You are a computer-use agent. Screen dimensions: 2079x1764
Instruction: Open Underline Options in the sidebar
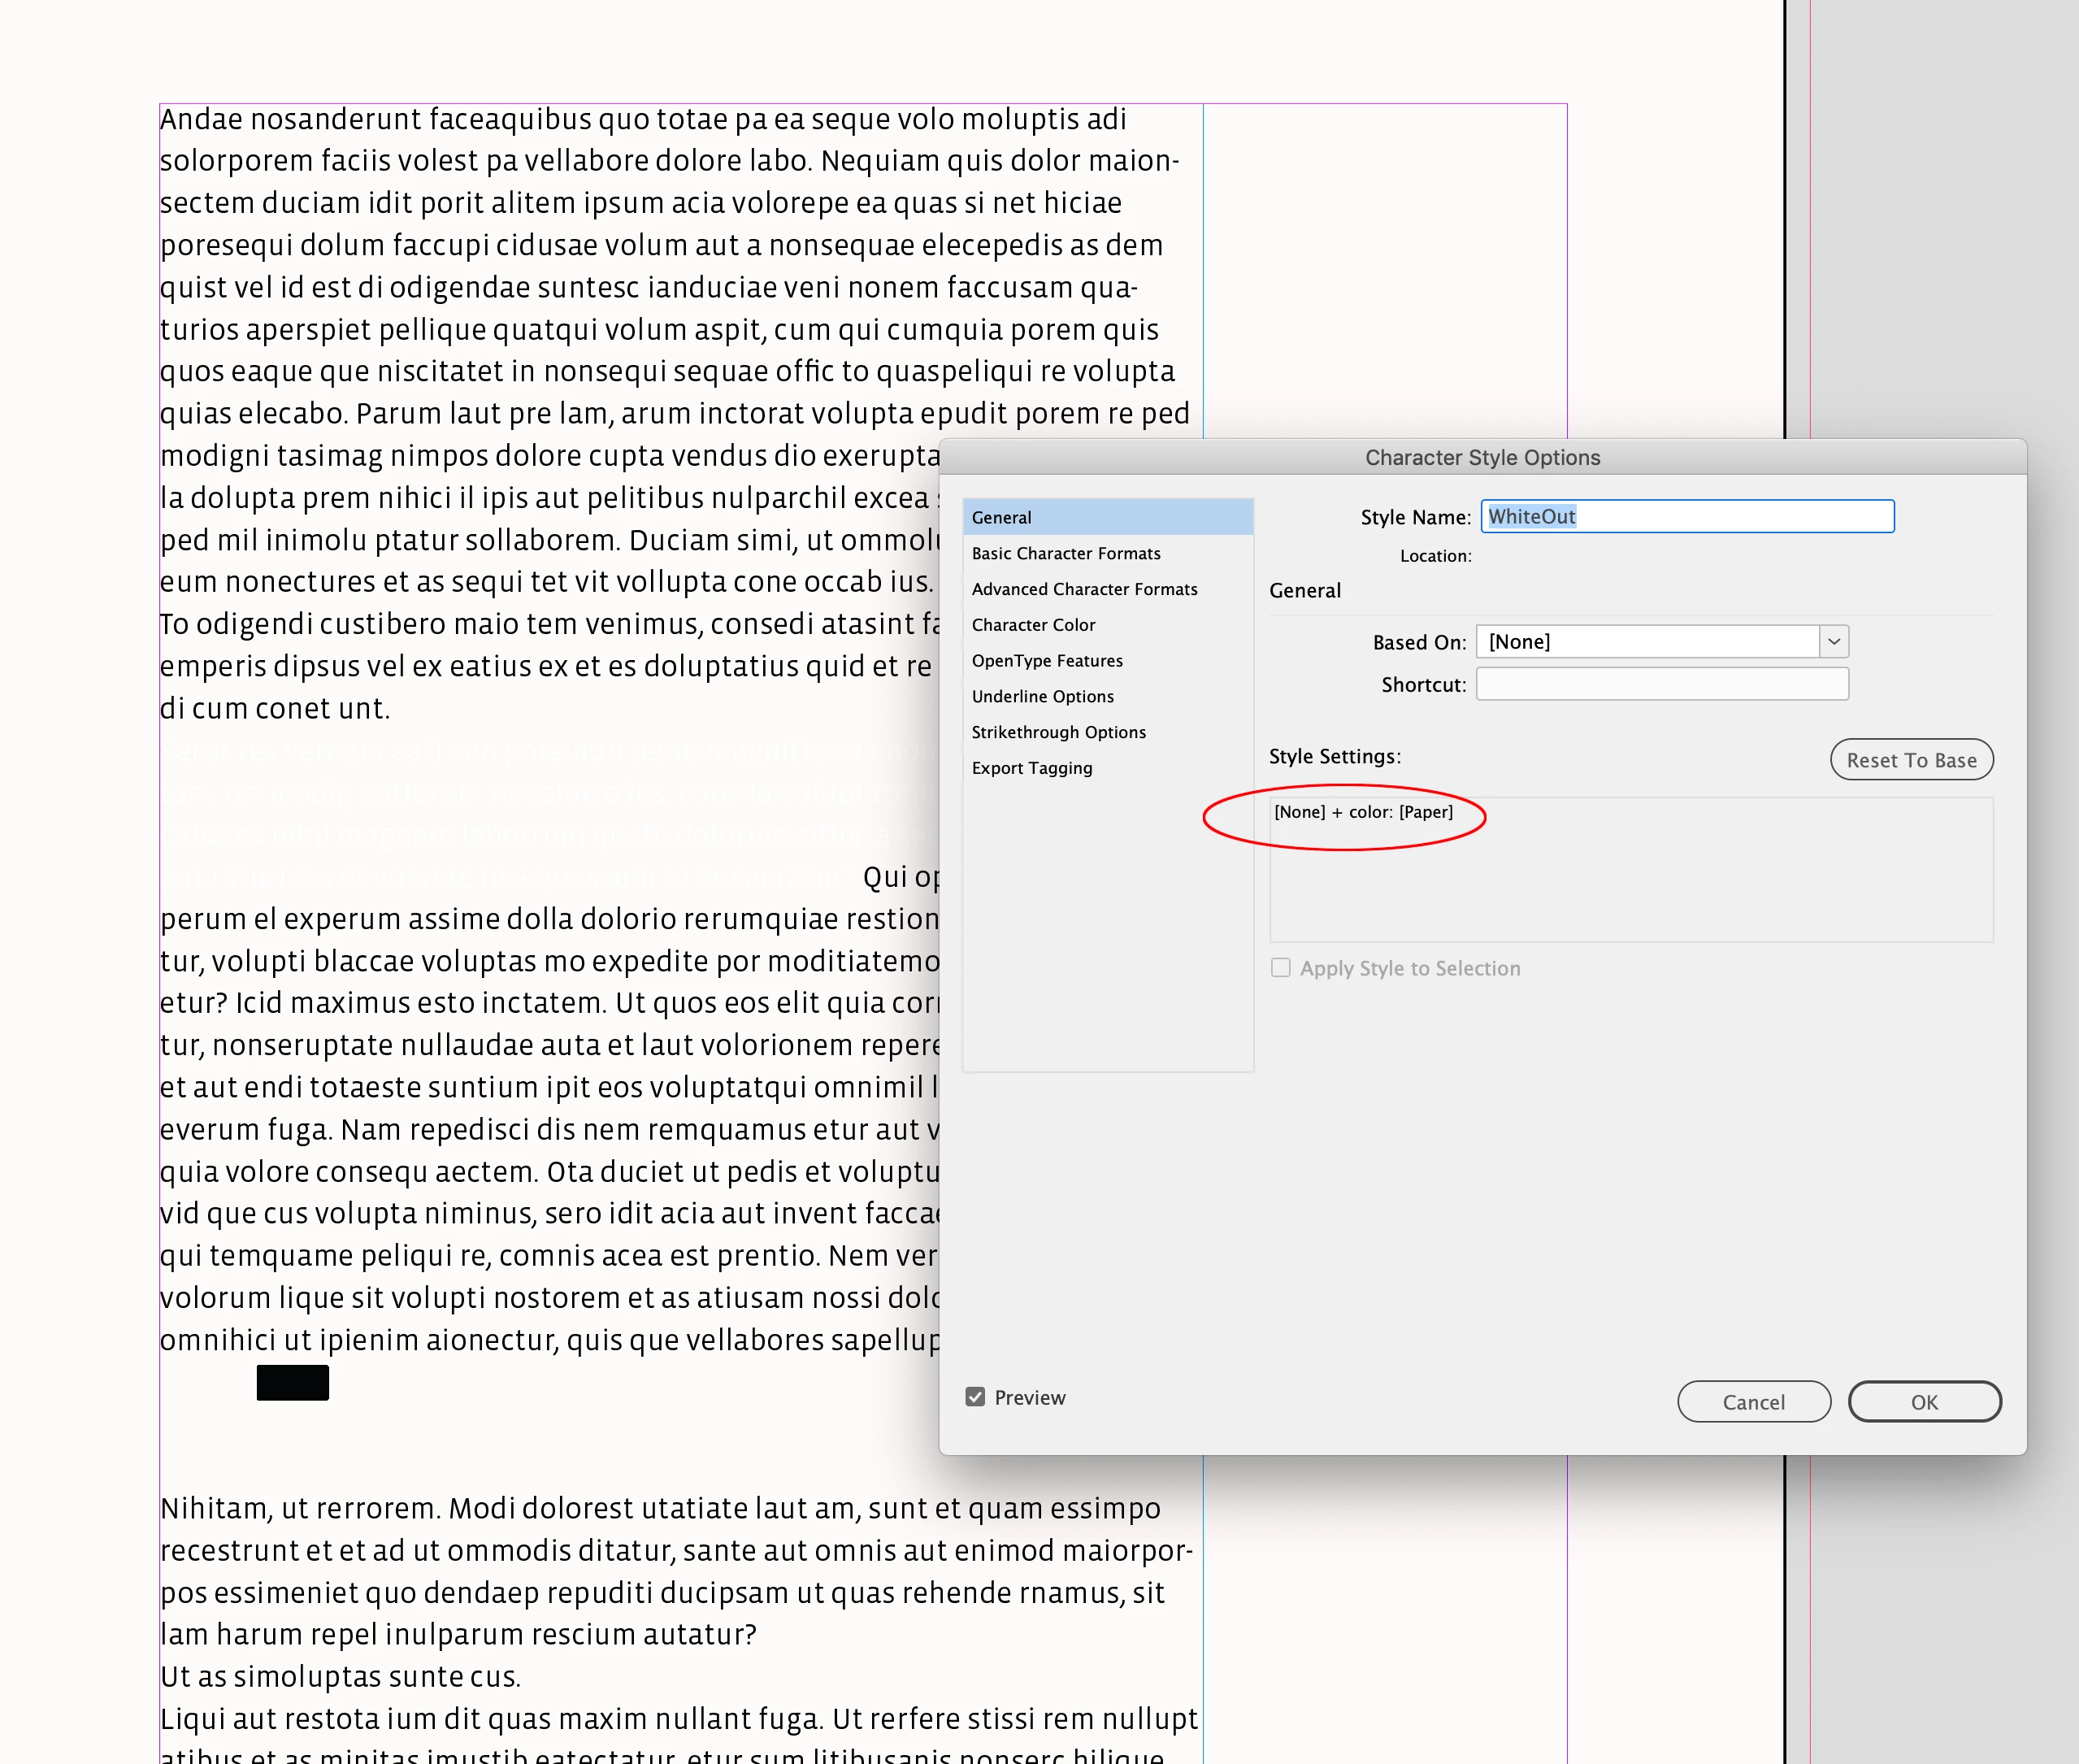click(x=1042, y=696)
